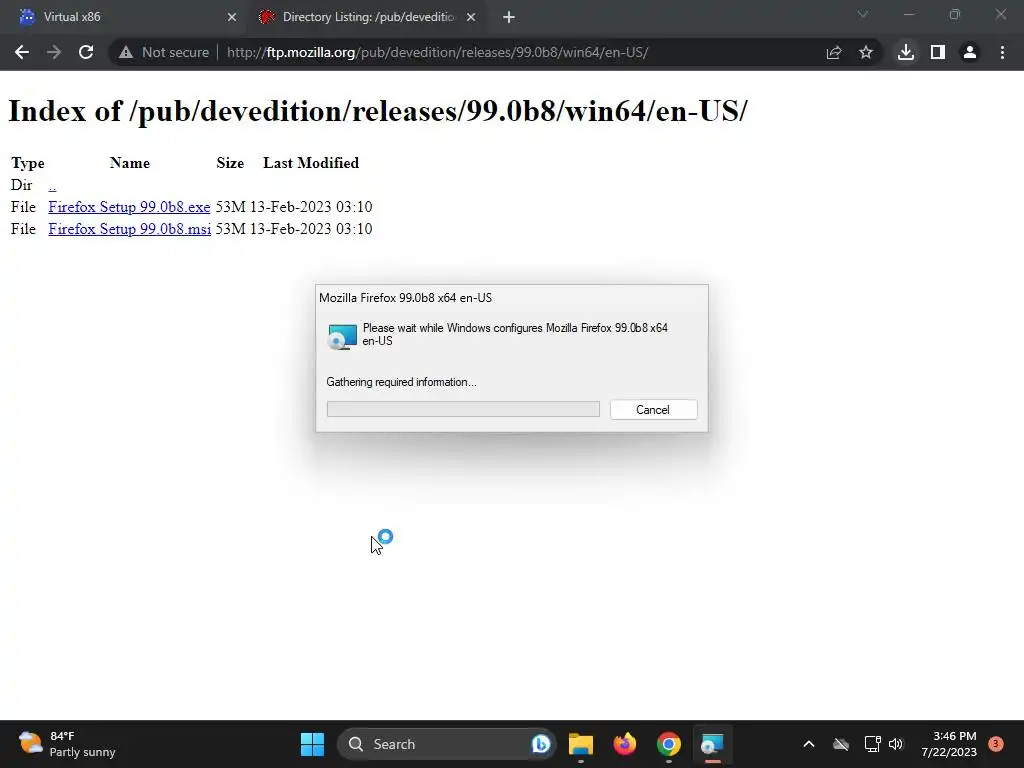Close the Virtual x86 tab

click(232, 17)
